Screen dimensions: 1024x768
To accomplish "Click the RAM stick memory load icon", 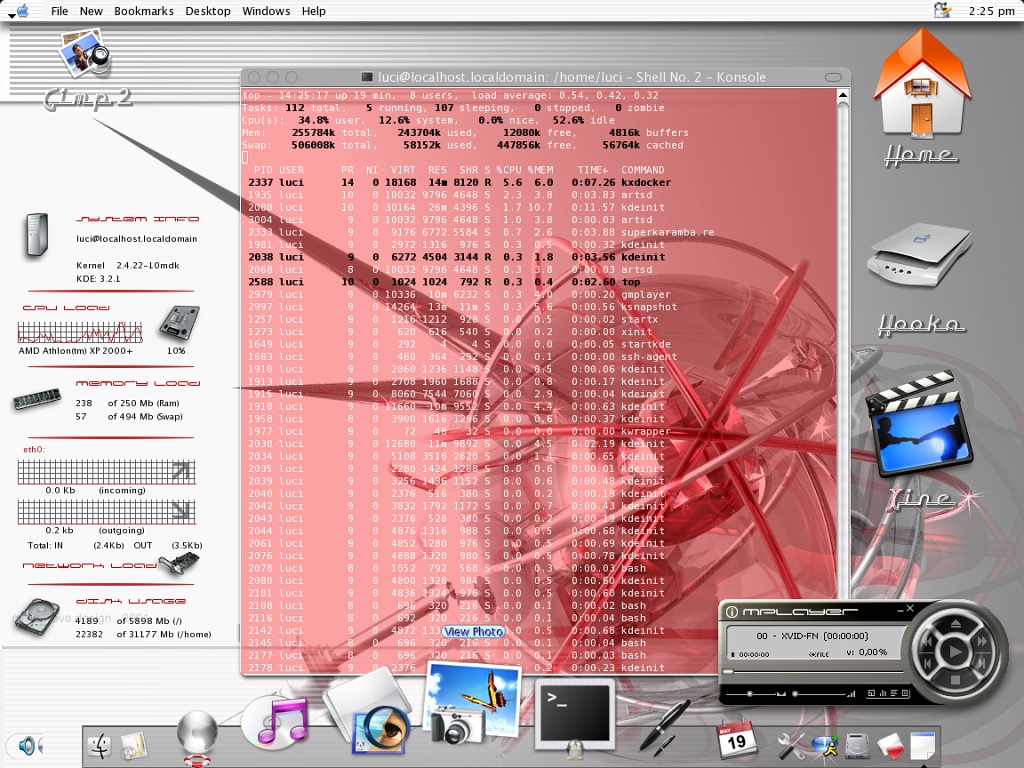I will coord(37,398).
